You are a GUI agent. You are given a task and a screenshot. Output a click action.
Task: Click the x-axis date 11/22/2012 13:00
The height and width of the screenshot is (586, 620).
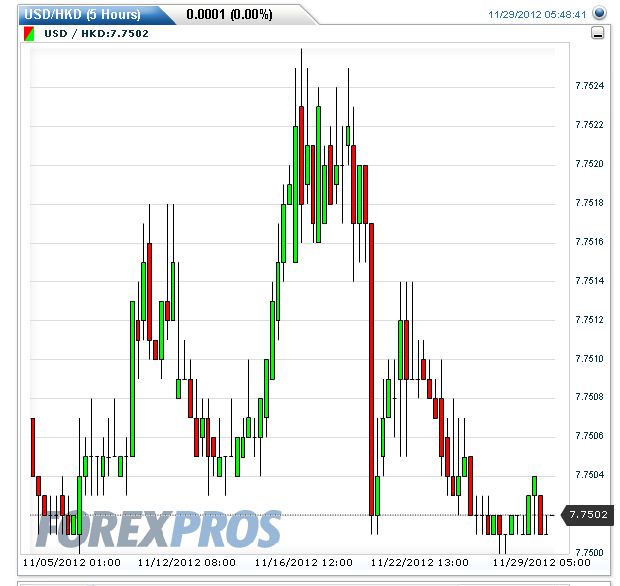coord(420,562)
